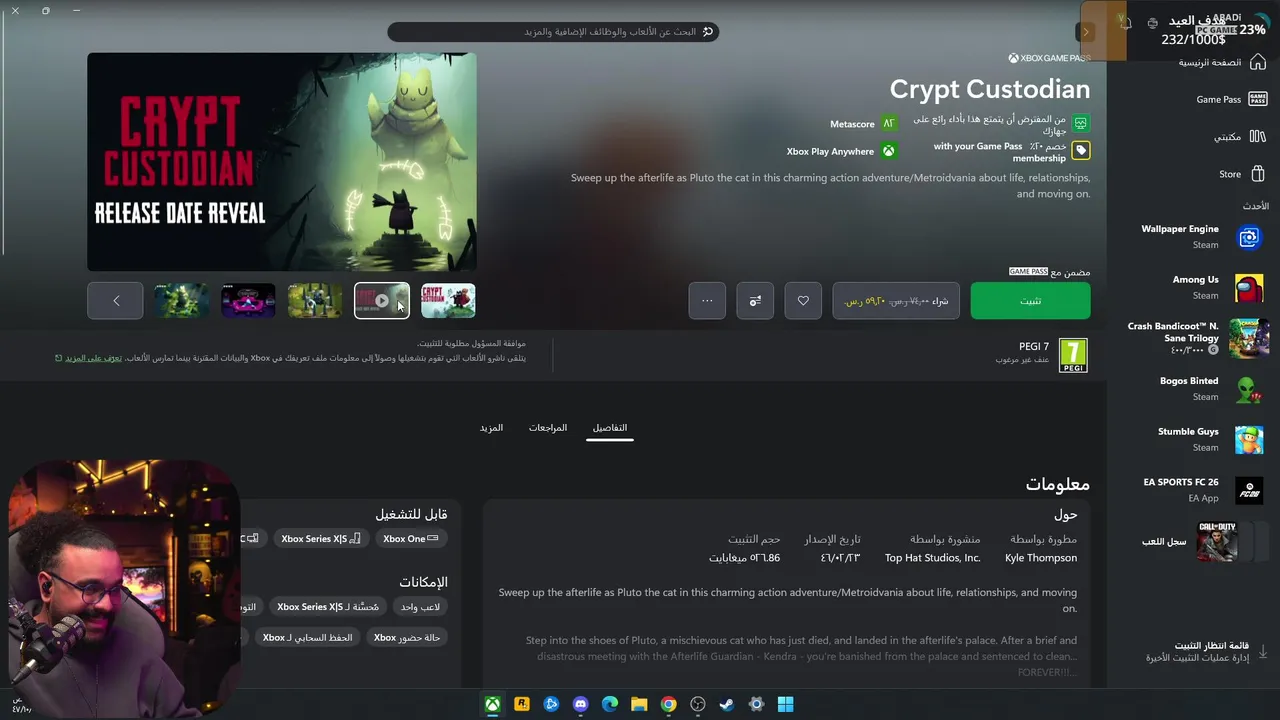This screenshot has height=720, width=1280.
Task: Open Xbox app in taskbar
Action: (x=493, y=704)
